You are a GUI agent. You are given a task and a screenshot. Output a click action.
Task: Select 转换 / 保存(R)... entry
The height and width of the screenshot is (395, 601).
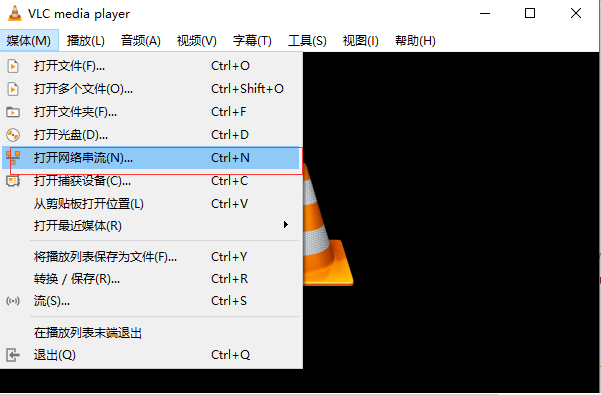point(151,279)
